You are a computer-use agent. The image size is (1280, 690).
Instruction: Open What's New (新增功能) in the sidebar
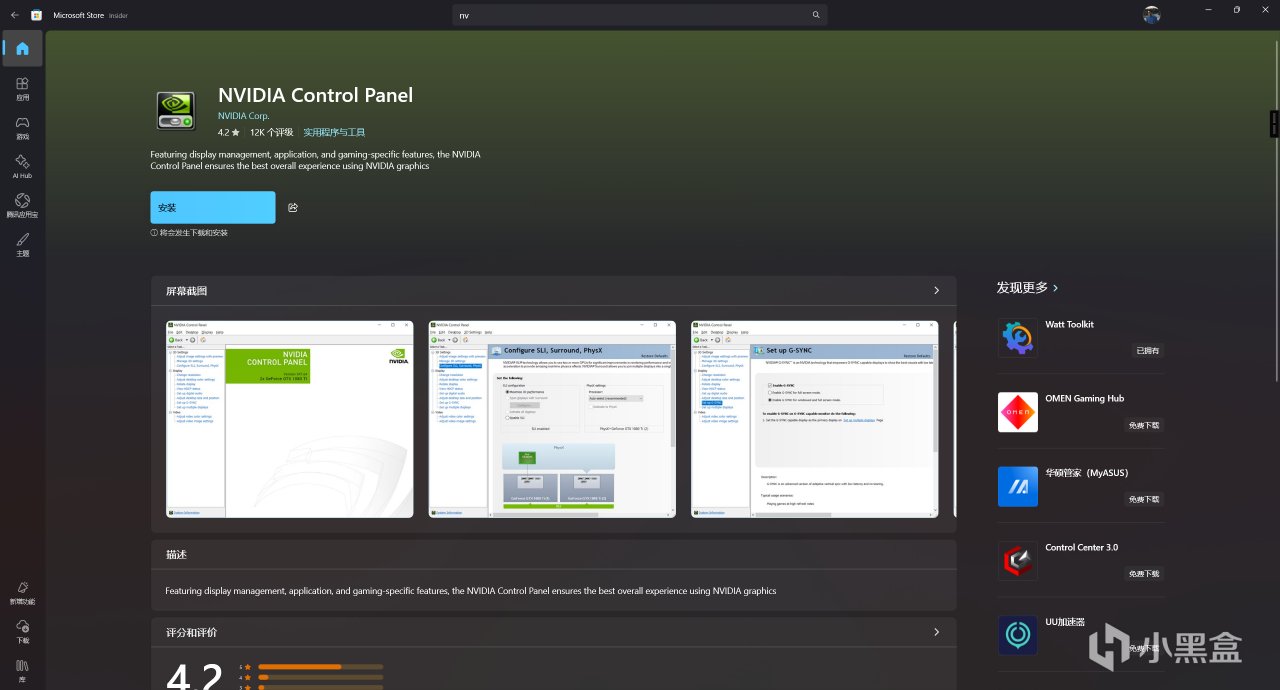(22, 592)
